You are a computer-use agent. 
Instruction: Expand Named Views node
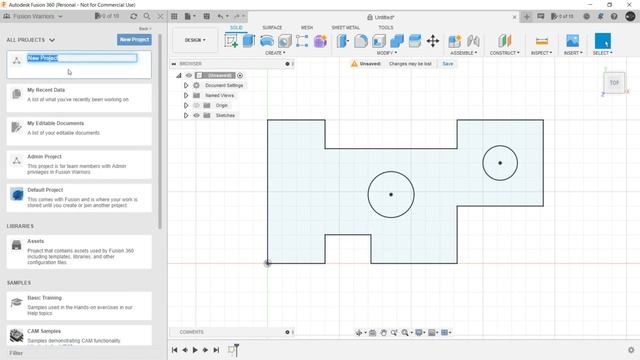pyautogui.click(x=186, y=96)
